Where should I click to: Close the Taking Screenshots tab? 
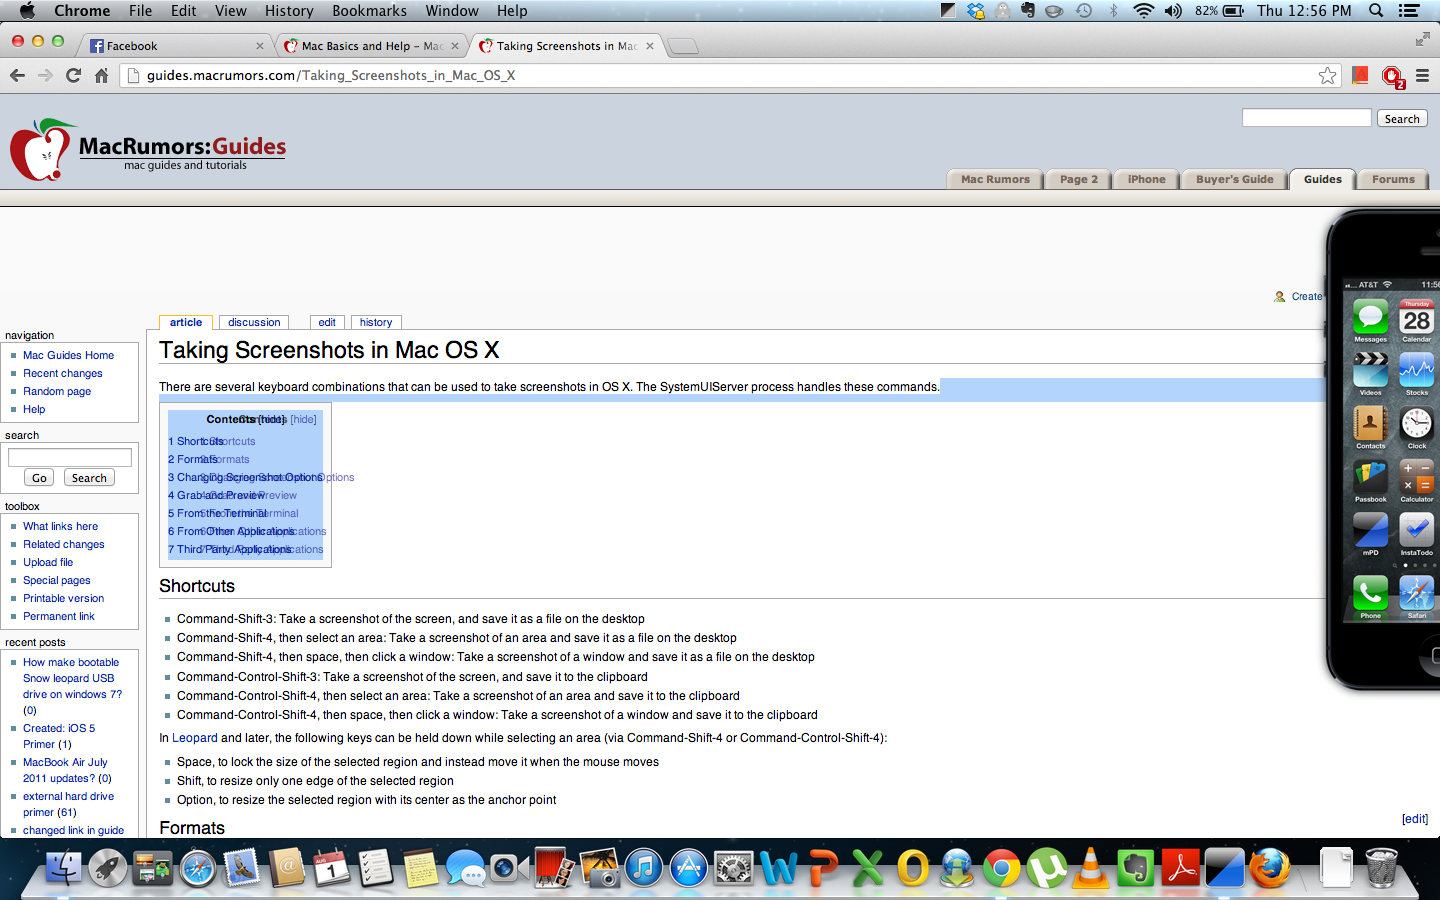pyautogui.click(x=650, y=46)
